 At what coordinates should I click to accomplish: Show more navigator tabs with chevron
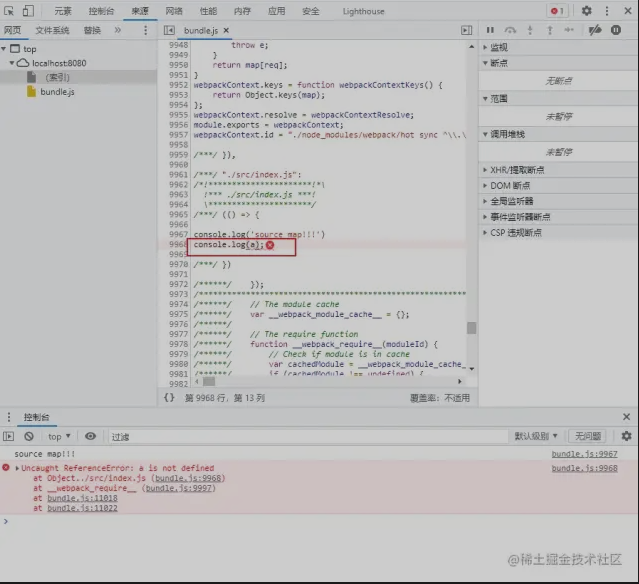(x=117, y=30)
